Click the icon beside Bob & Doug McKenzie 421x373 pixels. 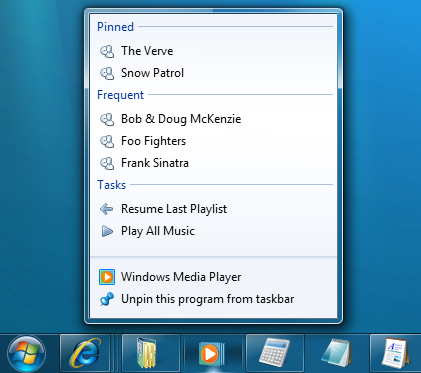tap(107, 119)
